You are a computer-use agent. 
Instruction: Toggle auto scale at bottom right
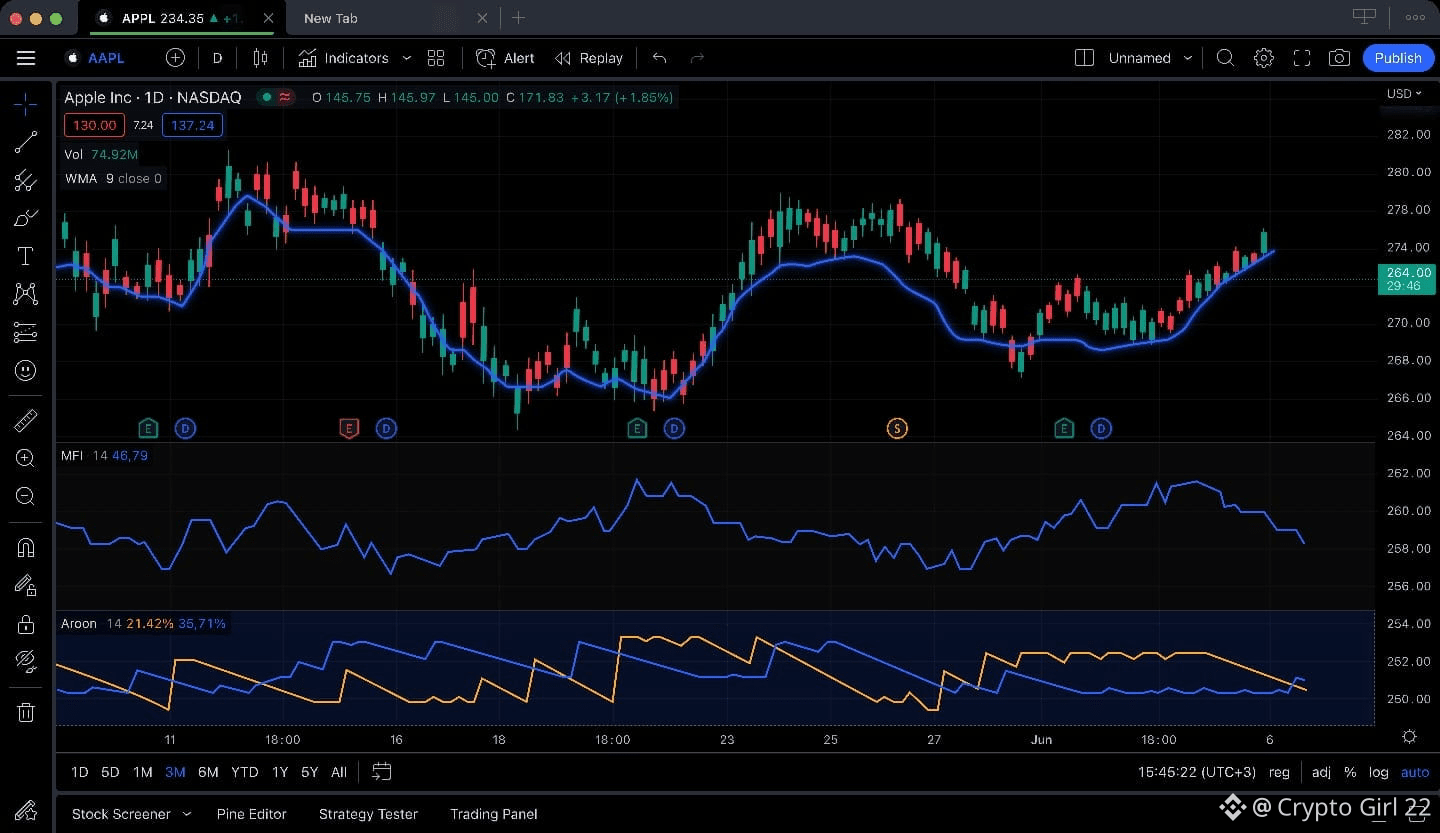point(1415,772)
